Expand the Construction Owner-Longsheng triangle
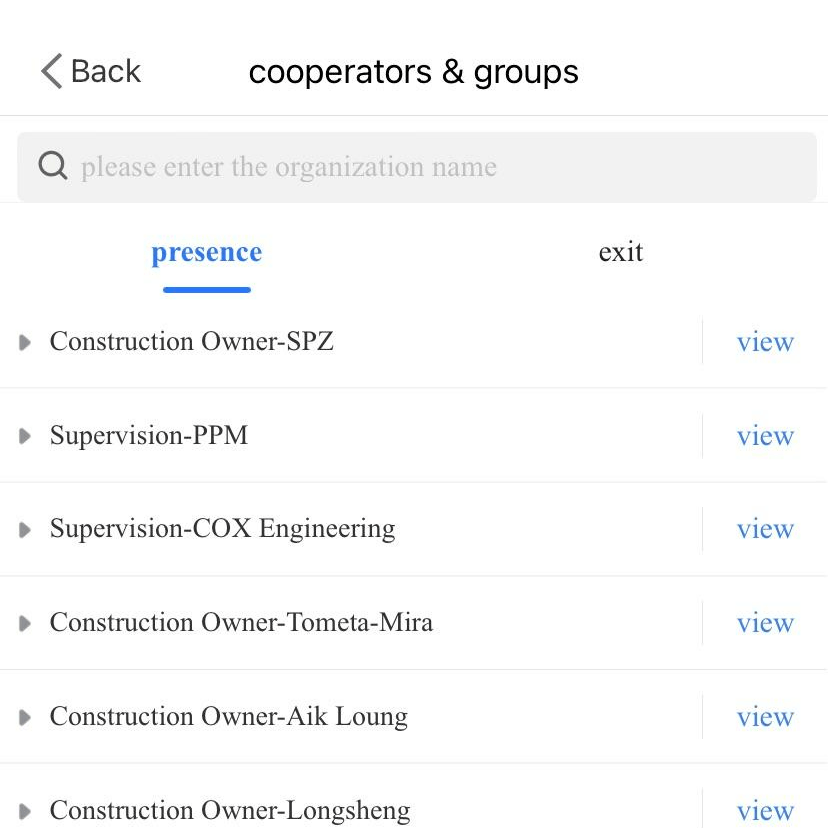The height and width of the screenshot is (828, 828). coord(25,811)
